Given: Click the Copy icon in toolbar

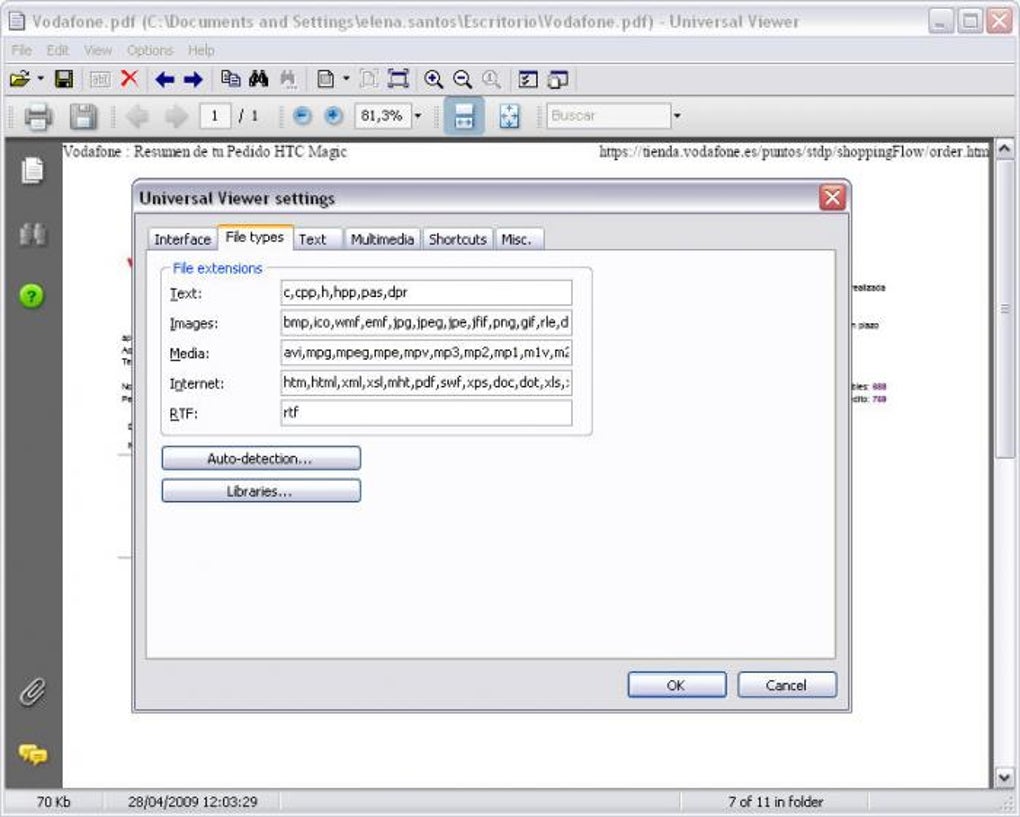Looking at the screenshot, I should pos(230,79).
